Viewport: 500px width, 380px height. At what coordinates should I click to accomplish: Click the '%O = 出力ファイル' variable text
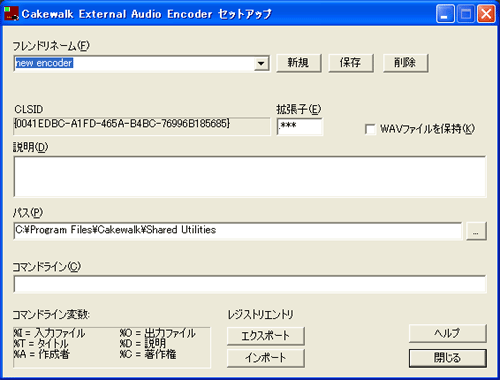click(158, 333)
